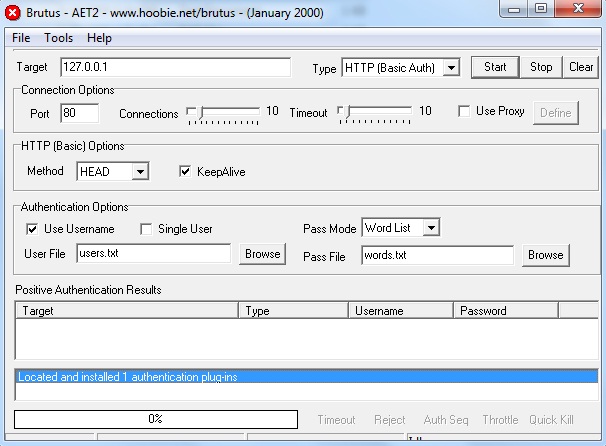Adjust the Timeout slider thumb

348,111
